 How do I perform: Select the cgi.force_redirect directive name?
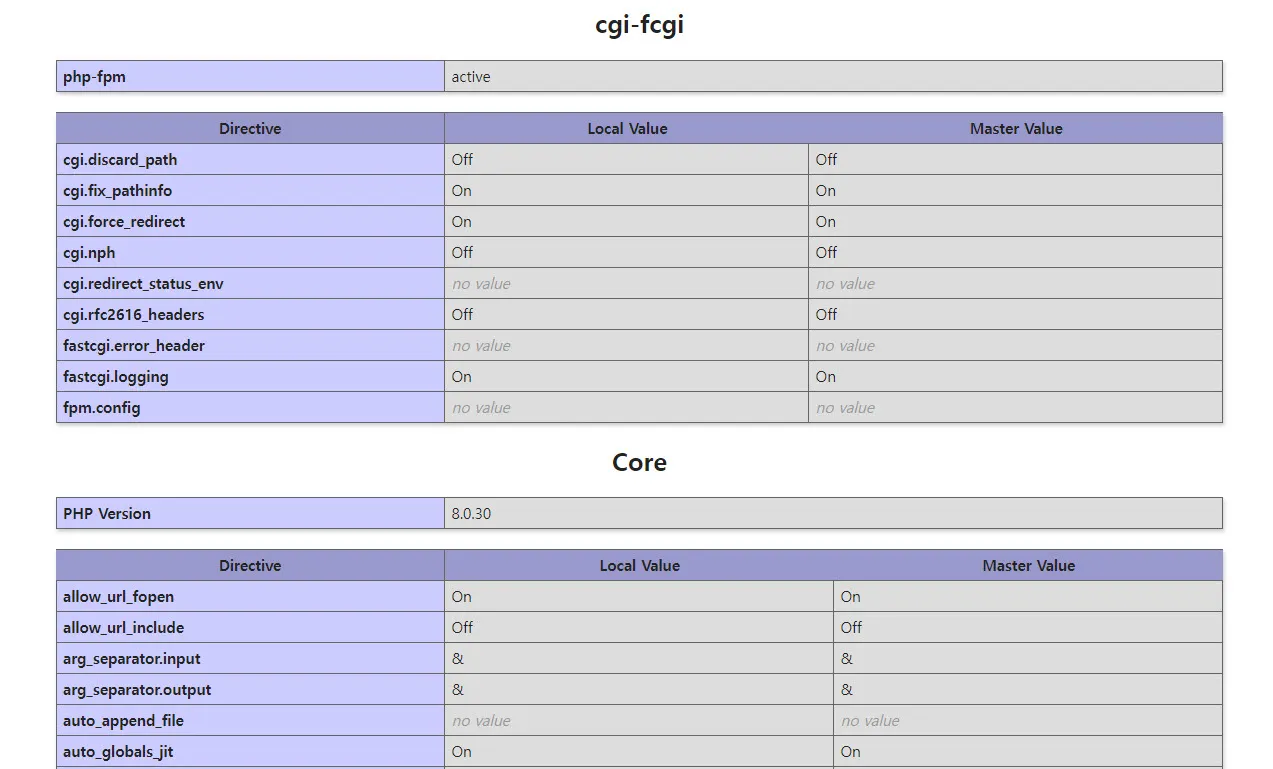tap(124, 222)
